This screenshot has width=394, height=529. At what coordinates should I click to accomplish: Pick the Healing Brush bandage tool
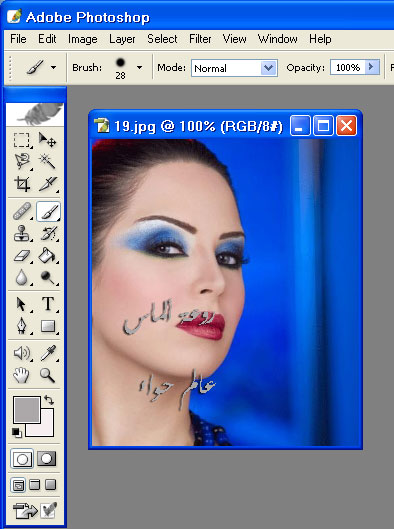(22, 211)
